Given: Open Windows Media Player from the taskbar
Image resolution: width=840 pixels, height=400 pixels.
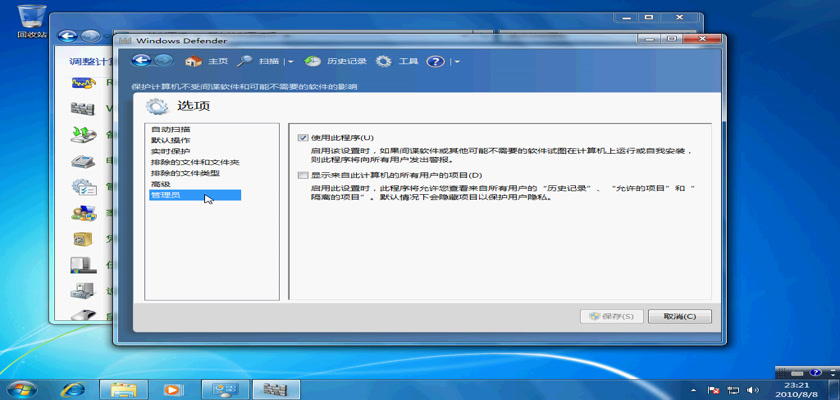Looking at the screenshot, I should coord(173,389).
